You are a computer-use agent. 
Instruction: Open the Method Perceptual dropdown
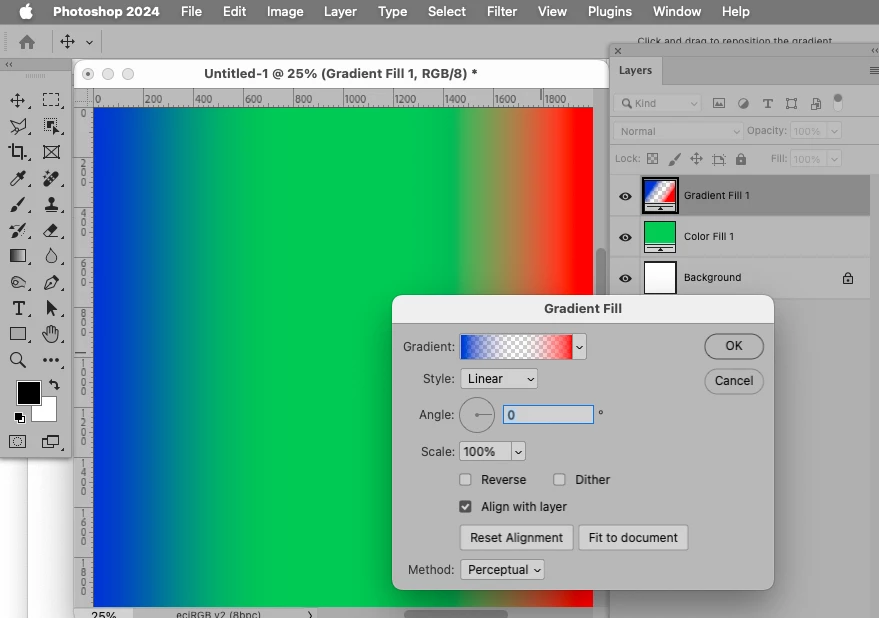coord(502,570)
